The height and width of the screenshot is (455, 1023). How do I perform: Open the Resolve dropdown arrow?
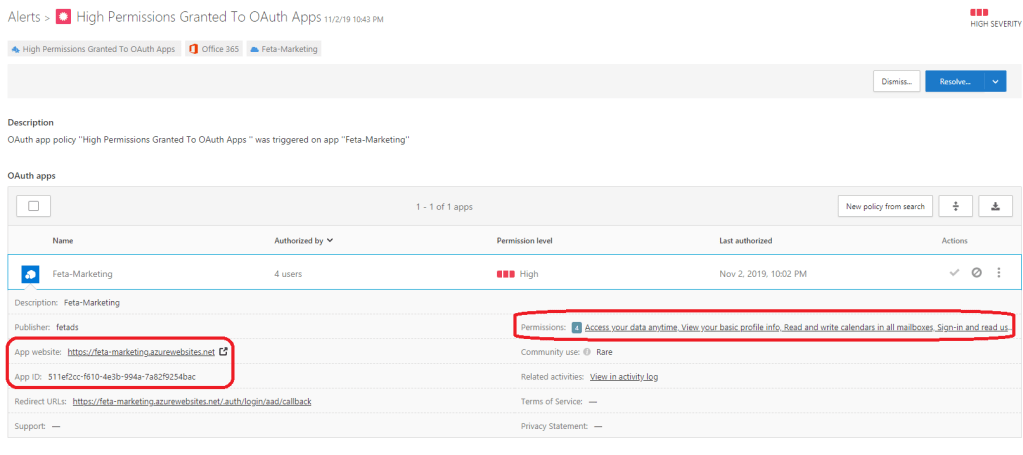pos(996,82)
